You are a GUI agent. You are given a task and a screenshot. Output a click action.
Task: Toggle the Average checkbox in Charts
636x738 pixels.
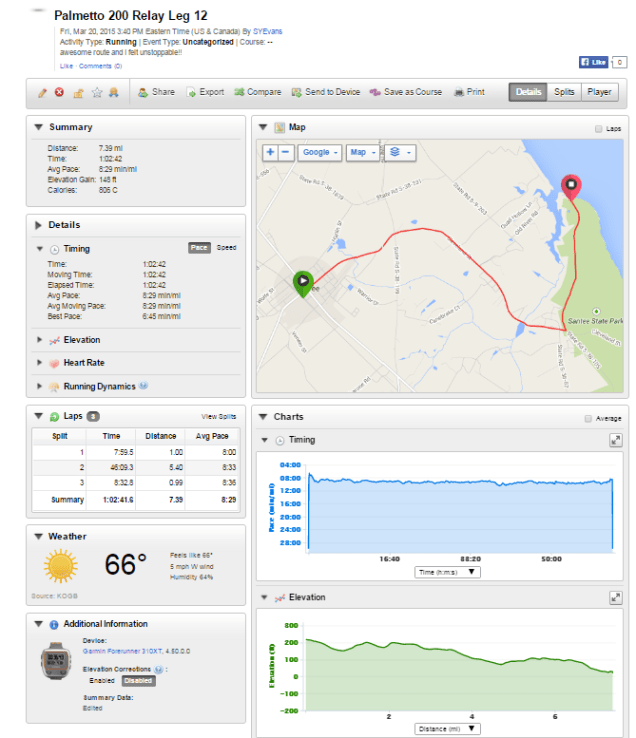(x=587, y=418)
